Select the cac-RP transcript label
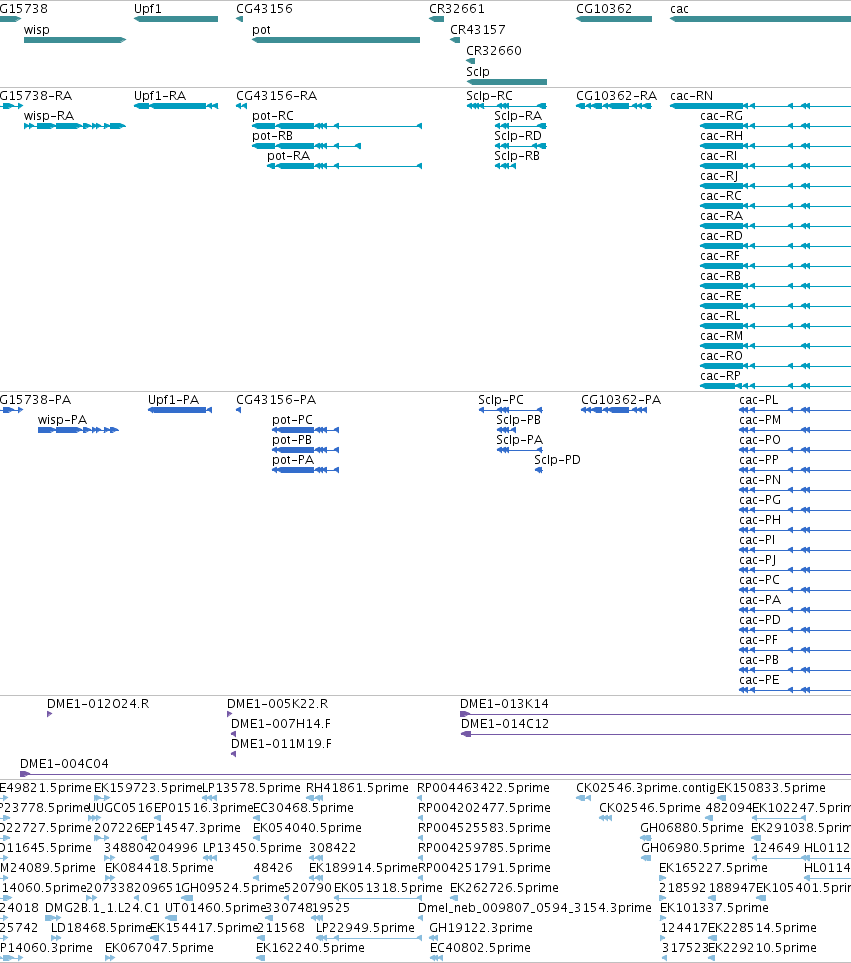This screenshot has width=851, height=963. coord(720,375)
